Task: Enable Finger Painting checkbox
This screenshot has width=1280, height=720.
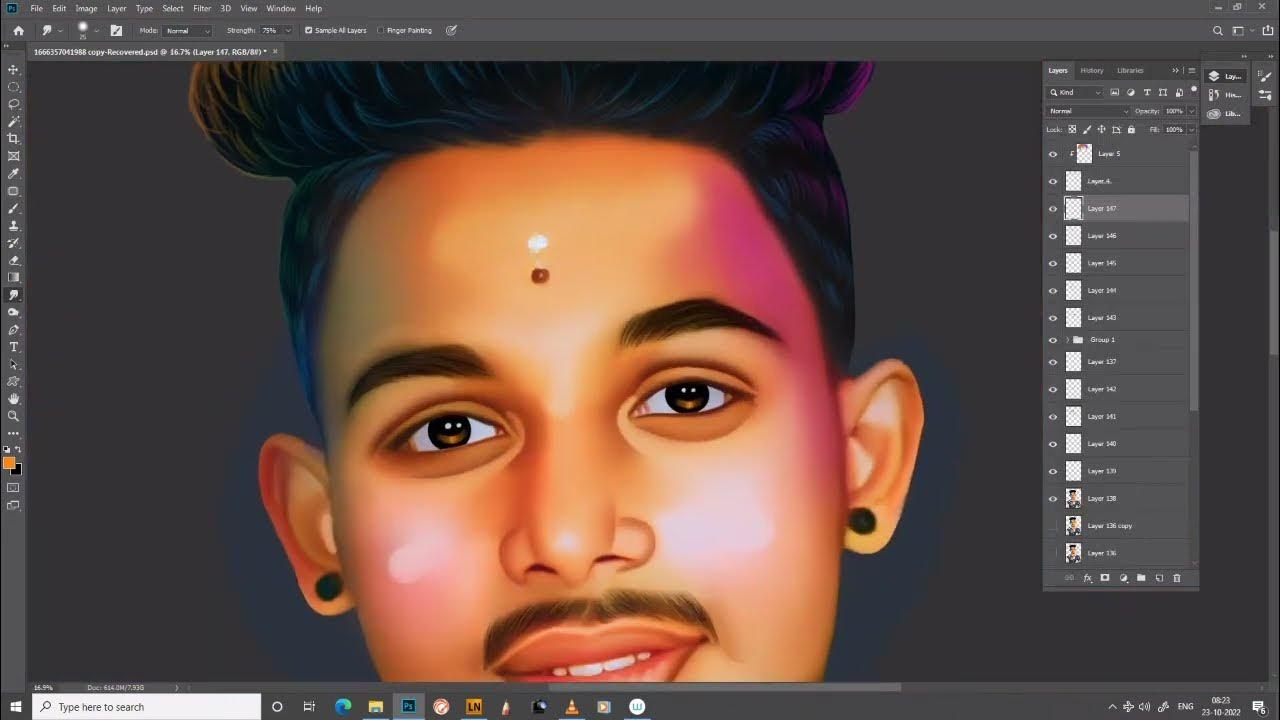Action: coord(381,31)
